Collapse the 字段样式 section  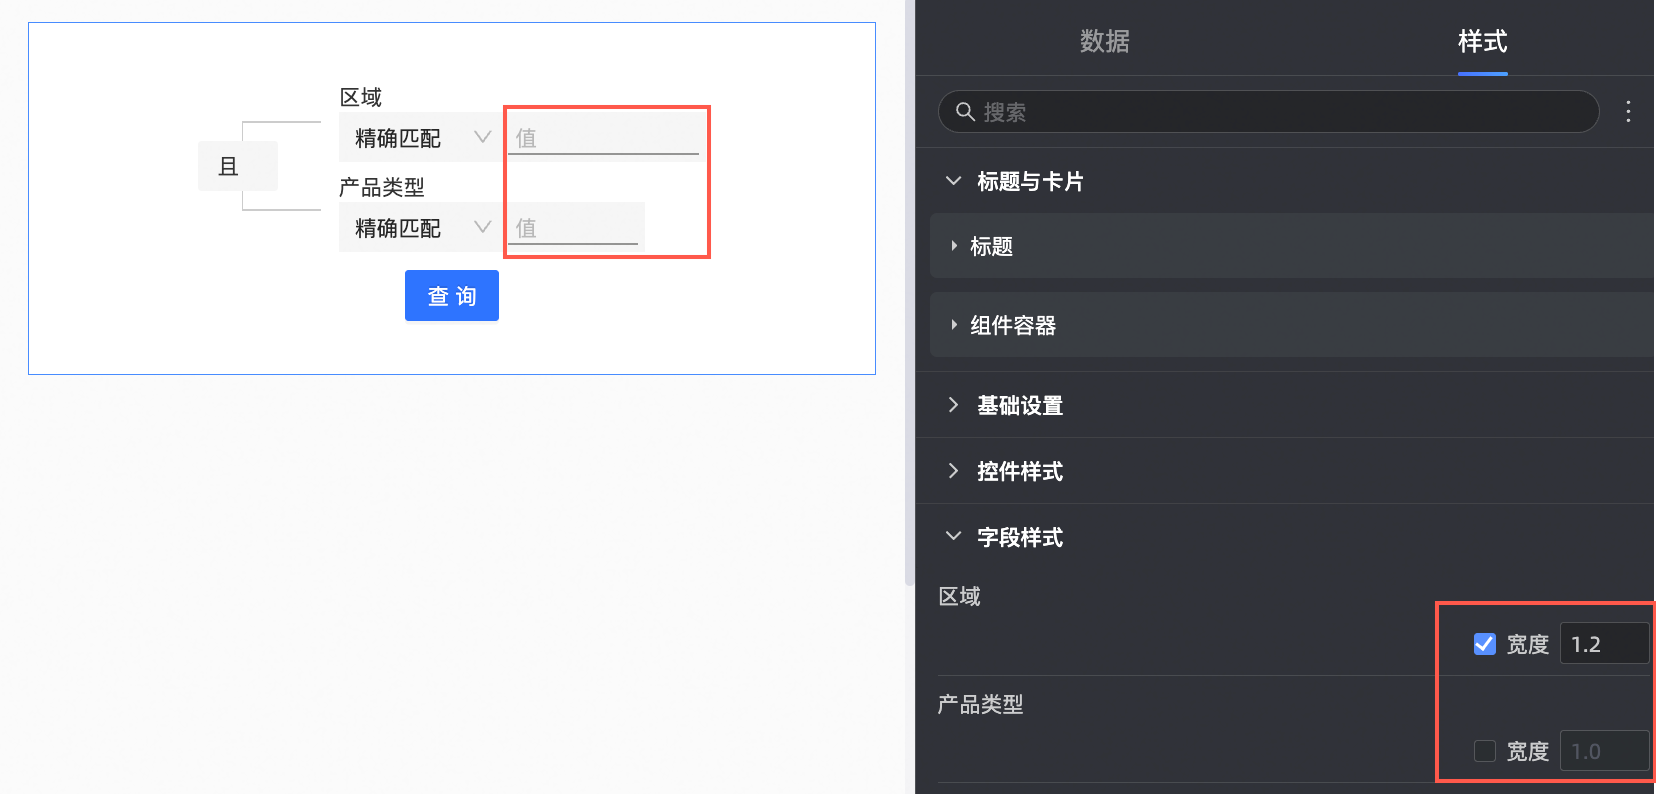click(x=954, y=537)
